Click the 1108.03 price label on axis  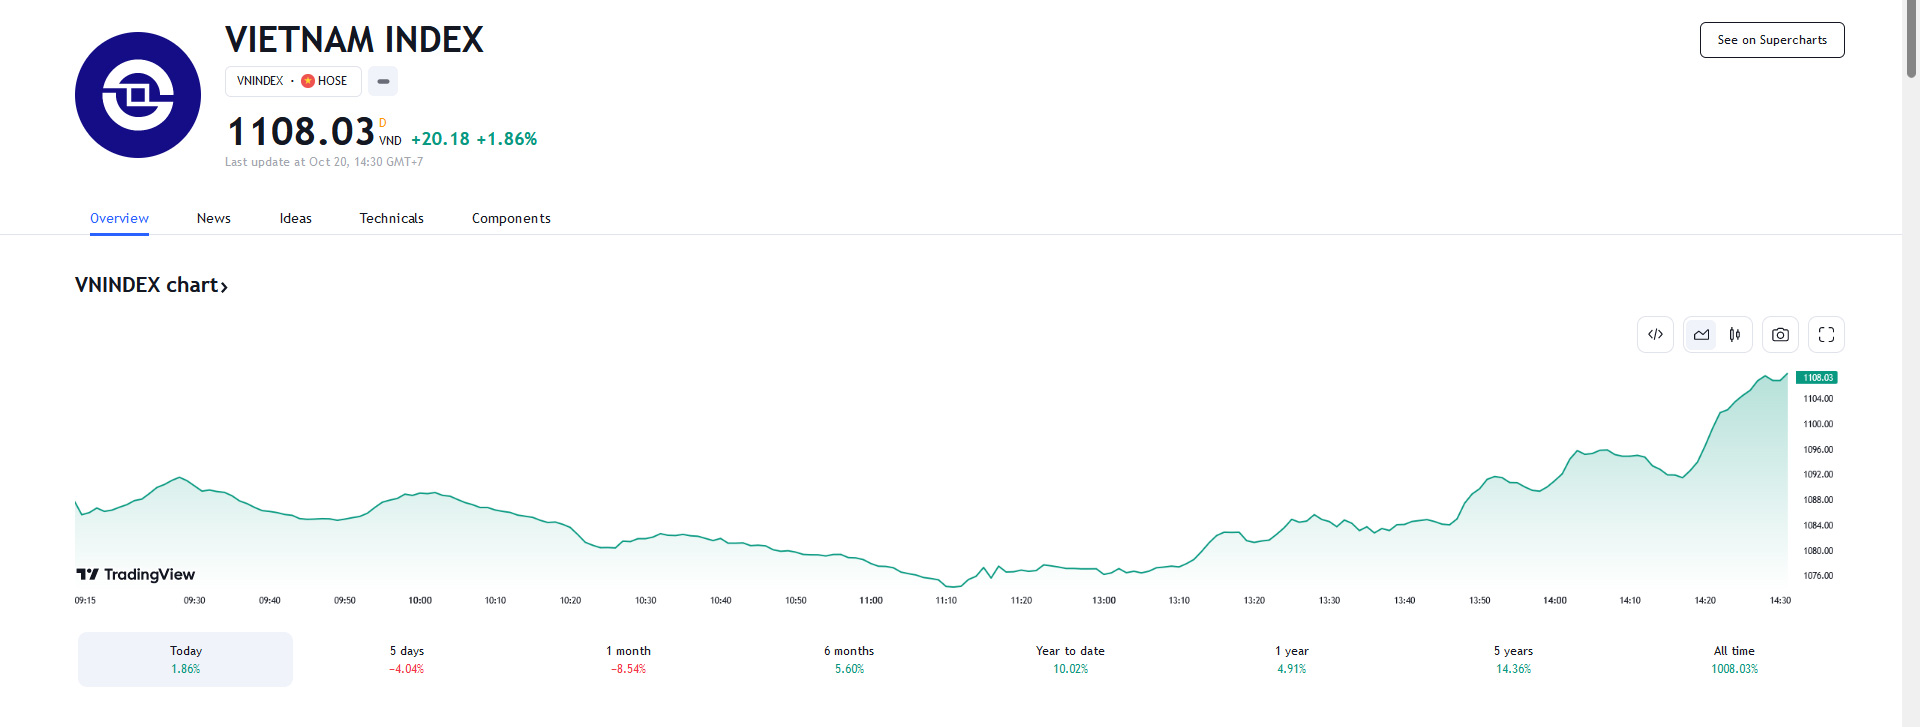tap(1817, 378)
